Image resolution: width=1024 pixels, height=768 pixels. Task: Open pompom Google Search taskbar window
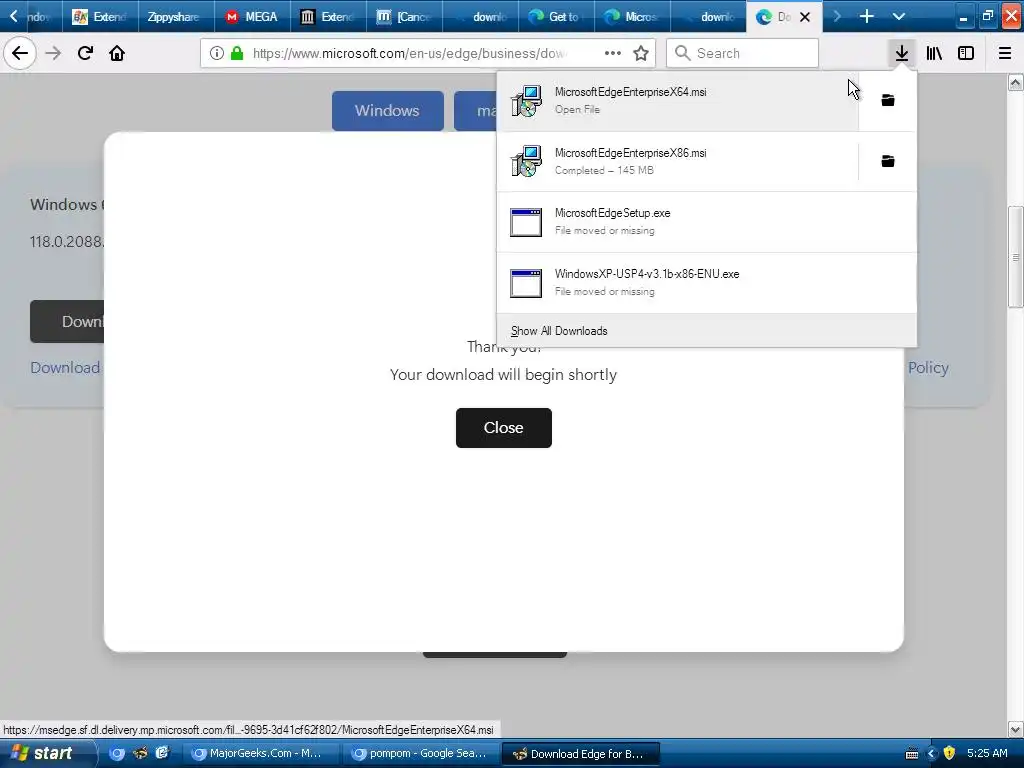point(419,754)
